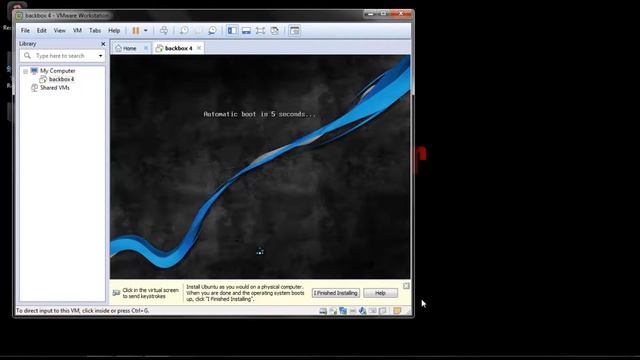The height and width of the screenshot is (360, 640).
Task: Dismiss the install hint bar
Action: click(x=406, y=286)
